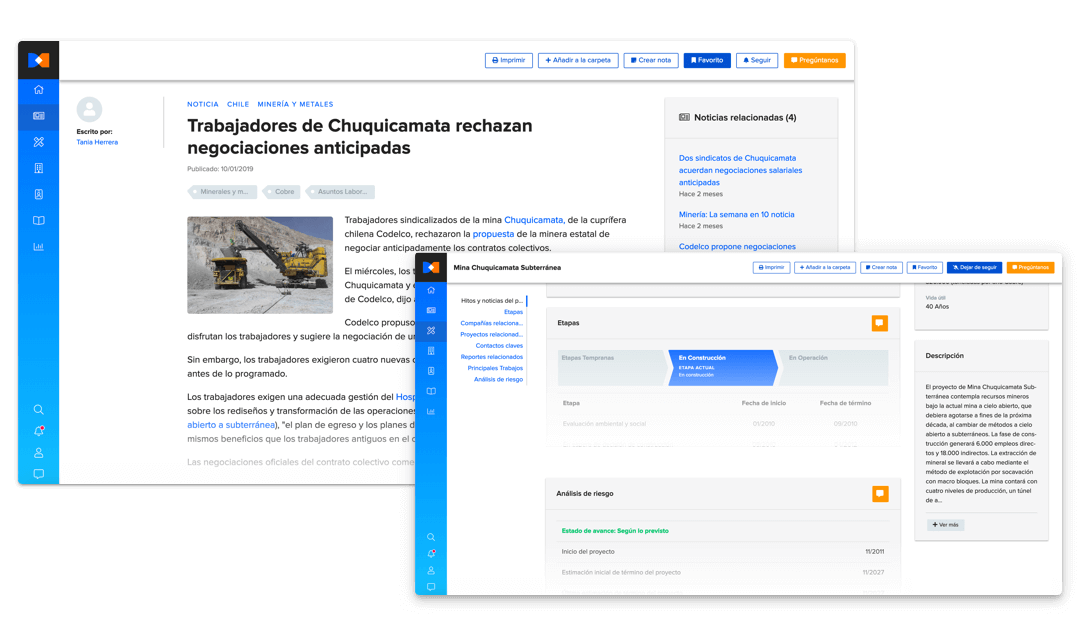This screenshot has height=636, width=1080.
Task: Open chart icon in project window sidebar
Action: coord(431,411)
